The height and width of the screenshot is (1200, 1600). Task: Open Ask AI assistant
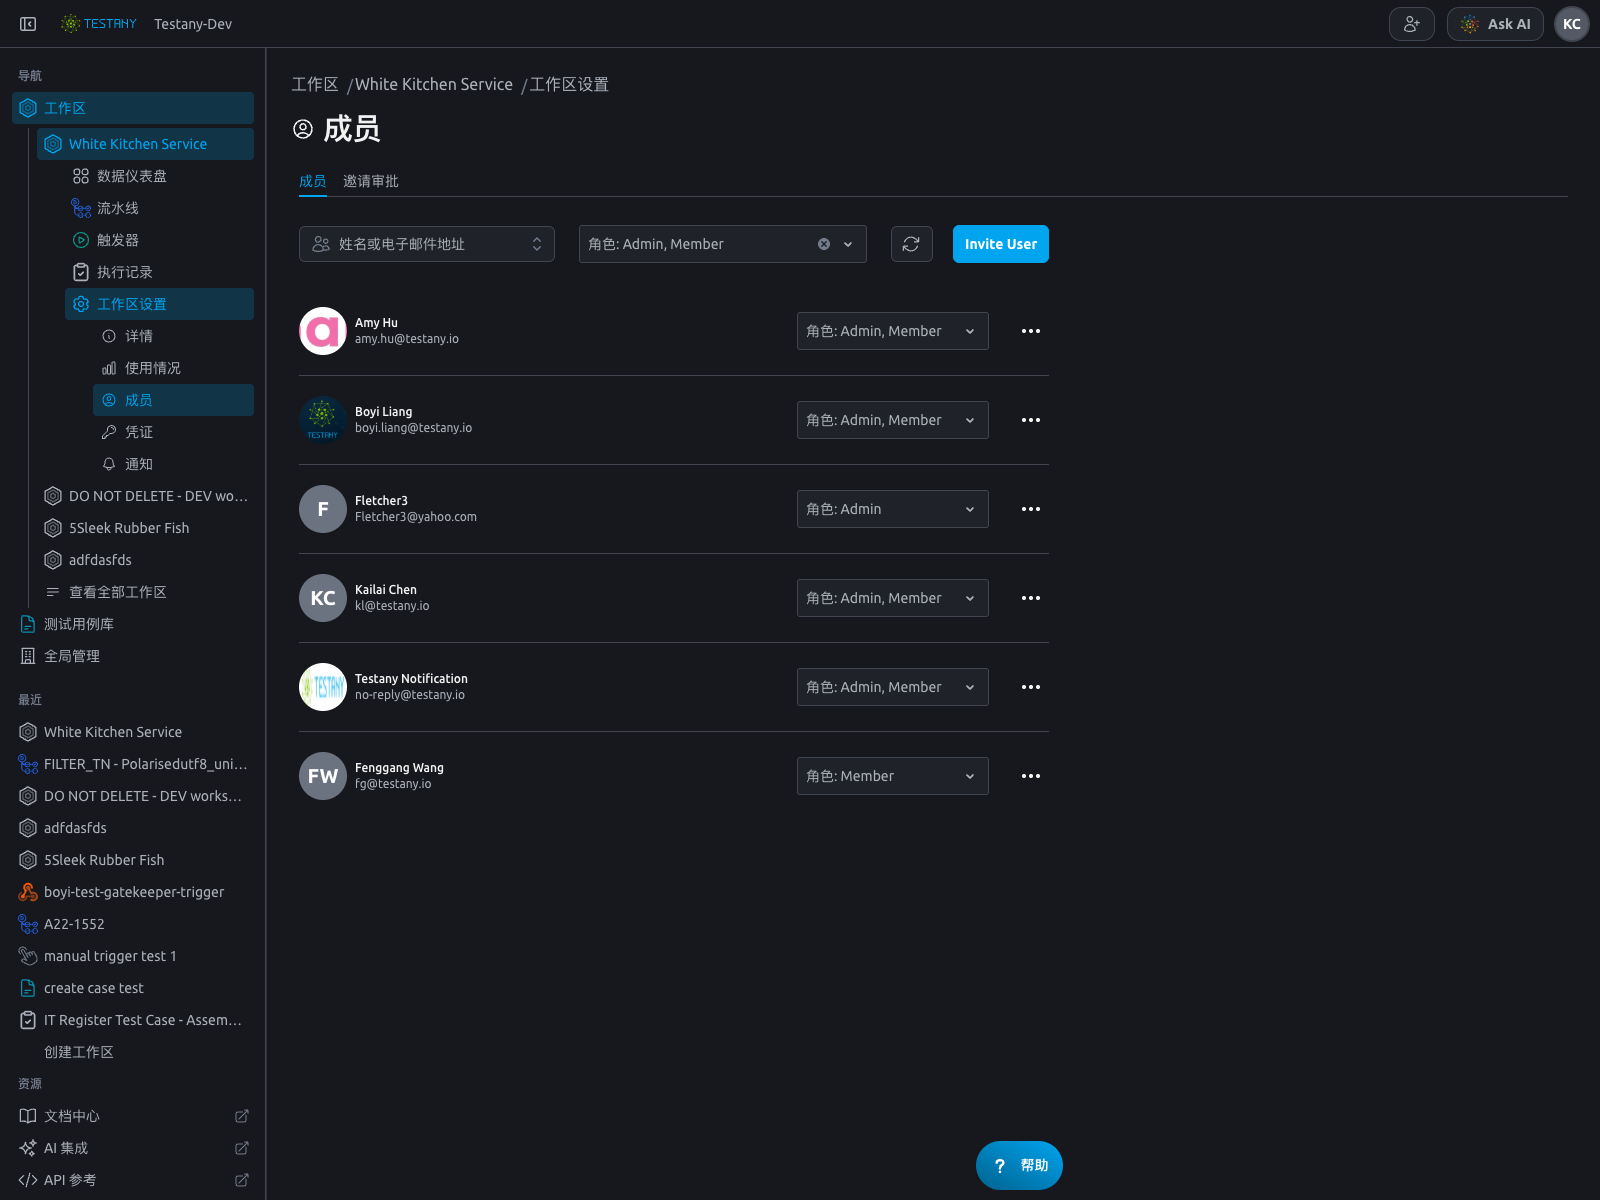[x=1496, y=24]
